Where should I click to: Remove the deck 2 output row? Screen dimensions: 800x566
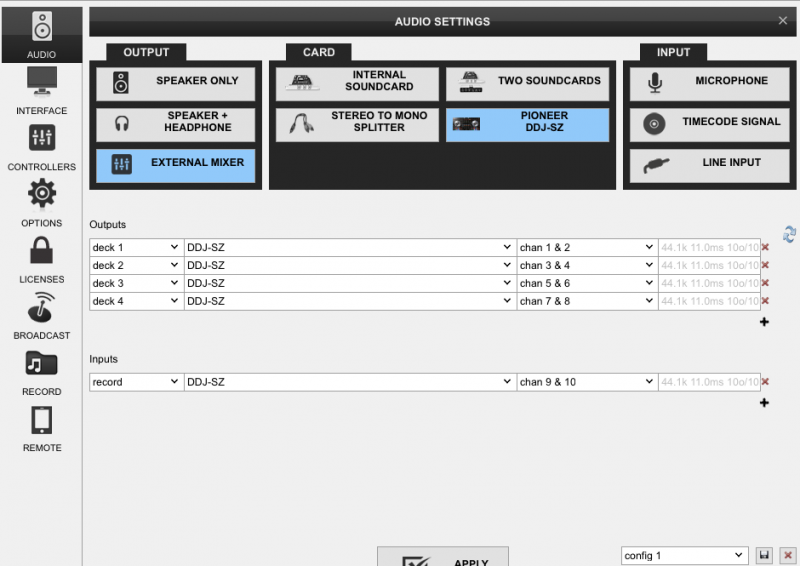(x=765, y=265)
